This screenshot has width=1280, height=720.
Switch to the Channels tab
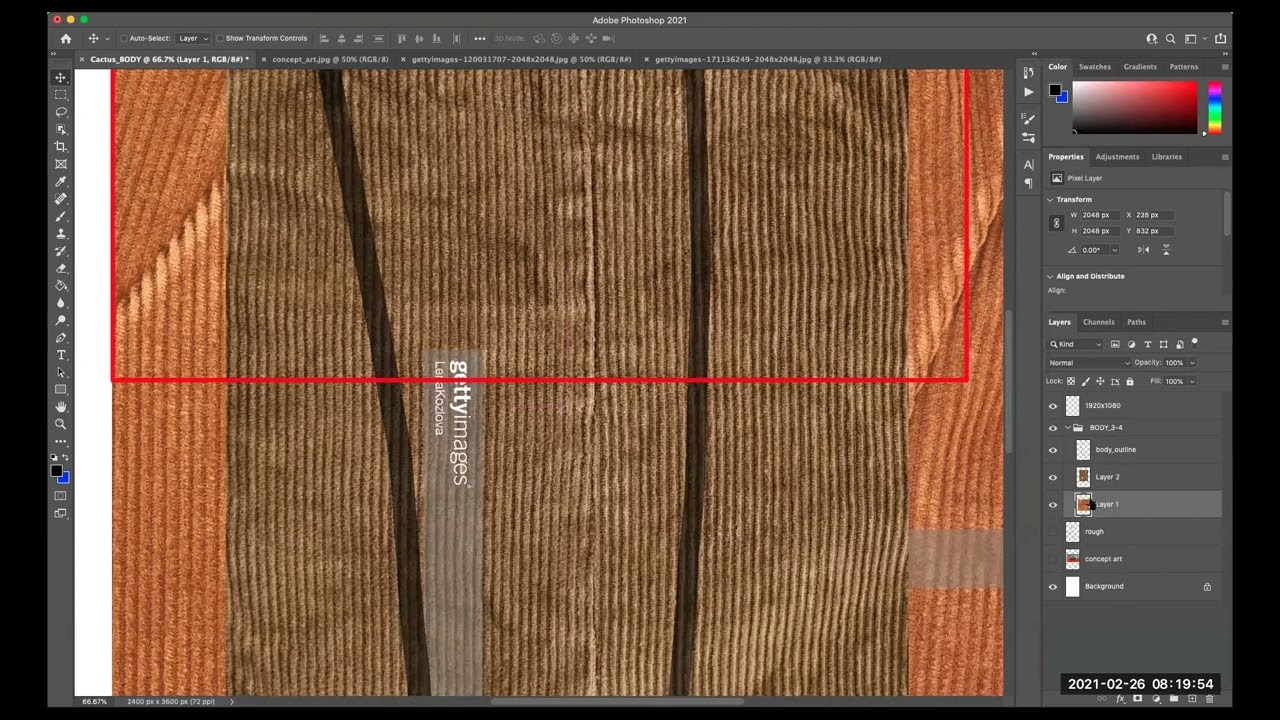point(1098,322)
